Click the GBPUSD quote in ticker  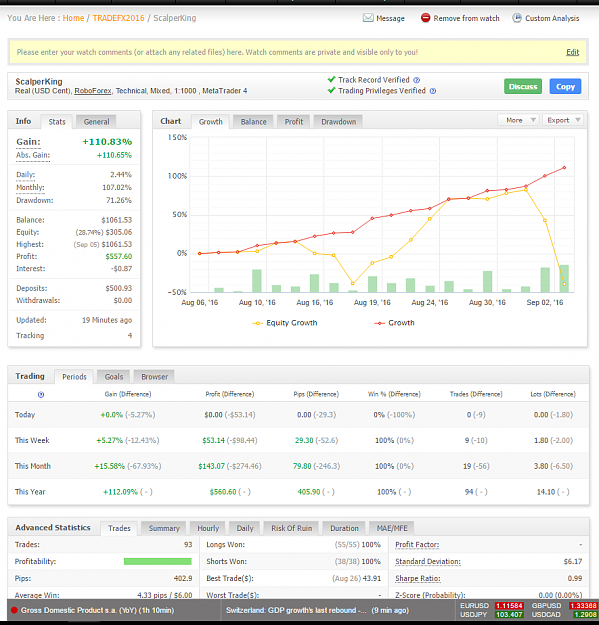(583, 606)
